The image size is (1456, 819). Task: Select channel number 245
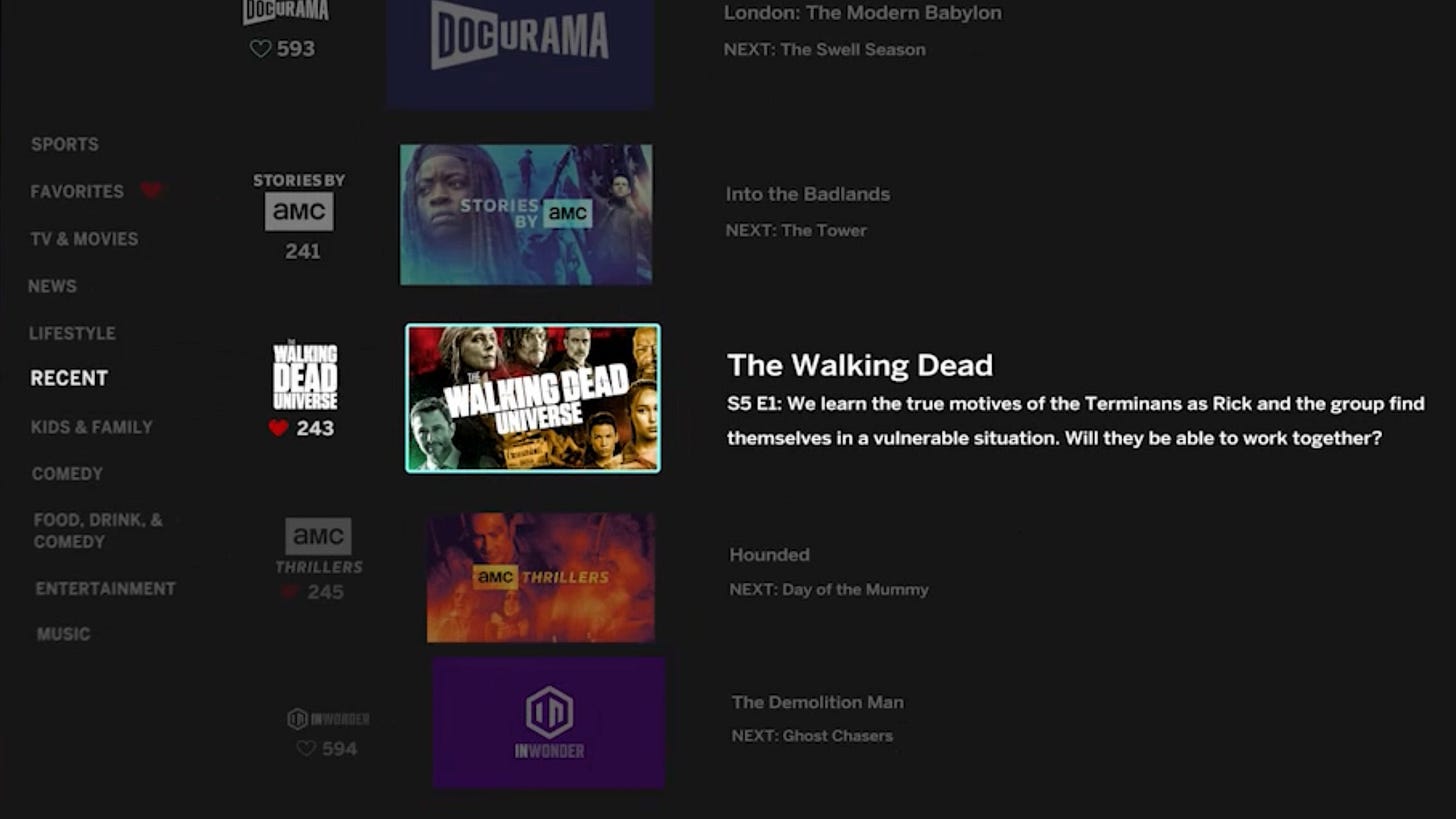[x=325, y=592]
